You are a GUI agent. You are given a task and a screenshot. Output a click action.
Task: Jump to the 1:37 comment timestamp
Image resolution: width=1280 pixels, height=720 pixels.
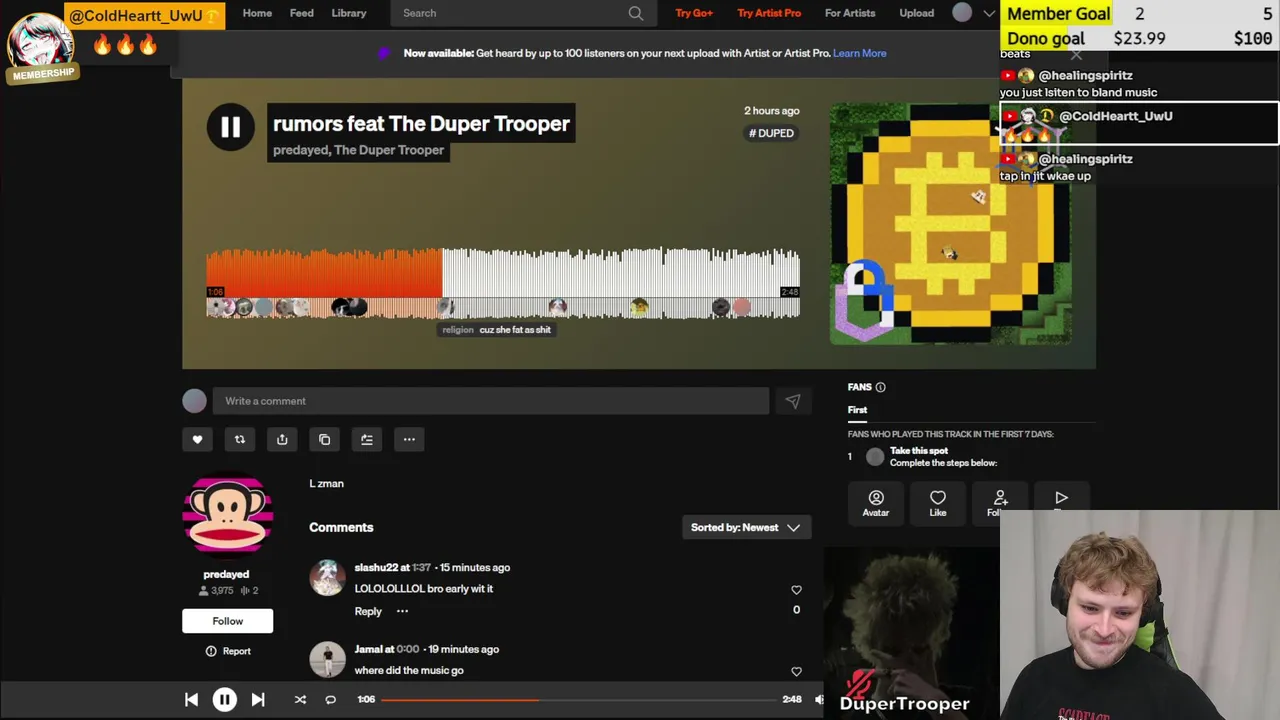point(422,567)
